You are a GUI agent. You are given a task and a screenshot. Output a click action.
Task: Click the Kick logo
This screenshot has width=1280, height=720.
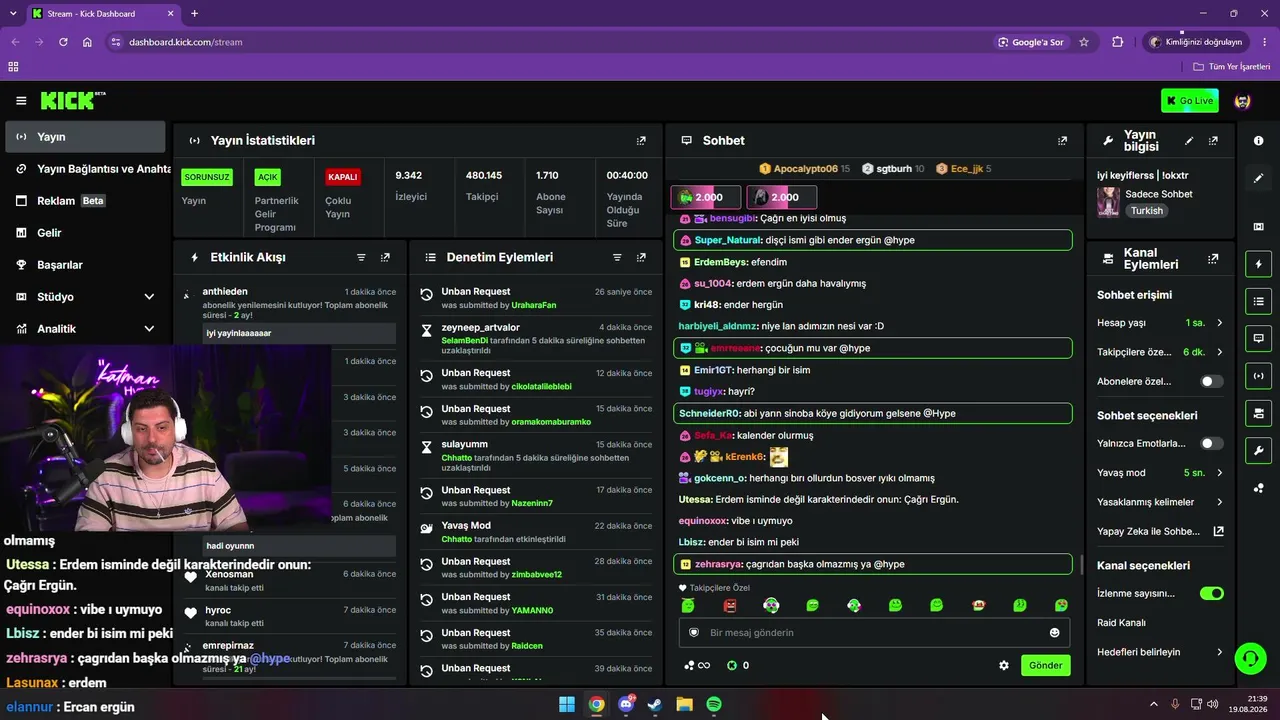click(72, 100)
